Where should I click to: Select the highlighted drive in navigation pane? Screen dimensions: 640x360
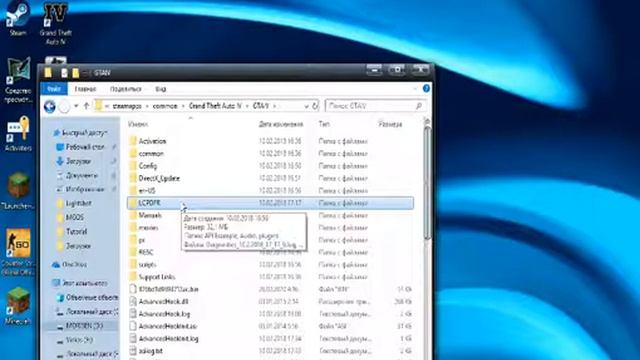pos(80,326)
